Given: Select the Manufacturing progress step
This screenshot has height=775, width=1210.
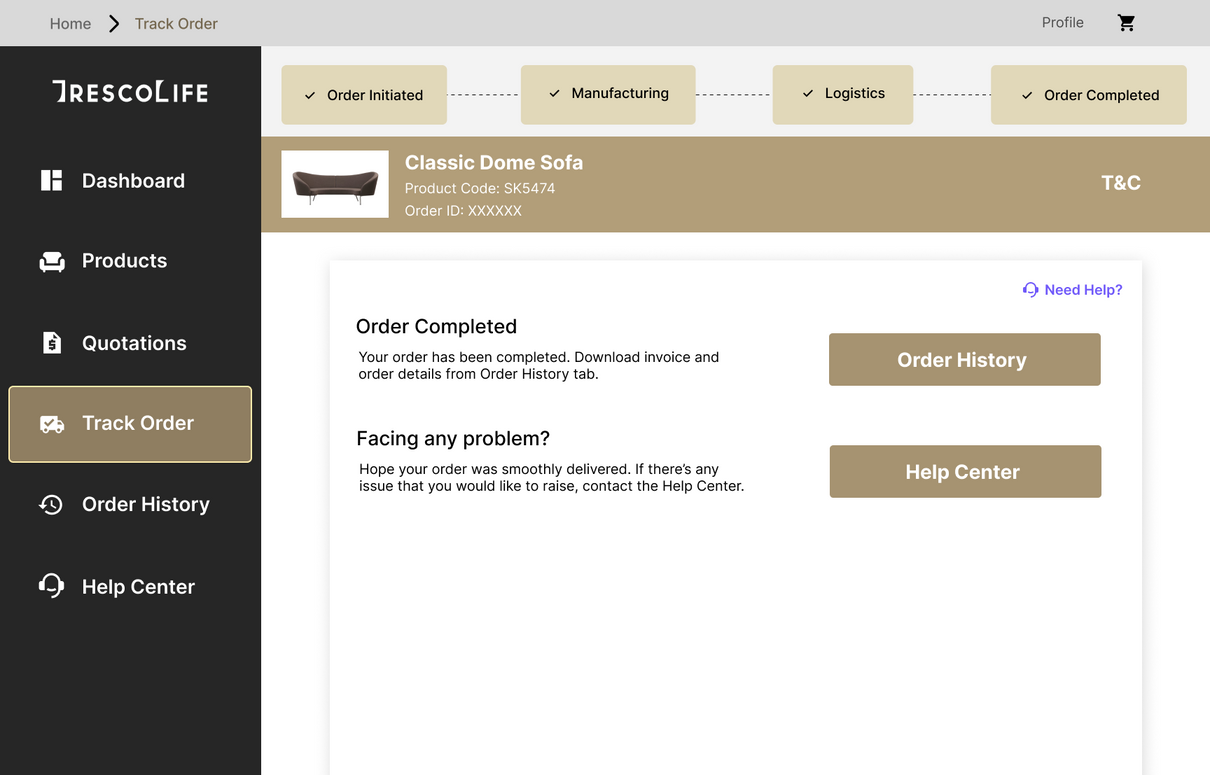Looking at the screenshot, I should [608, 94].
